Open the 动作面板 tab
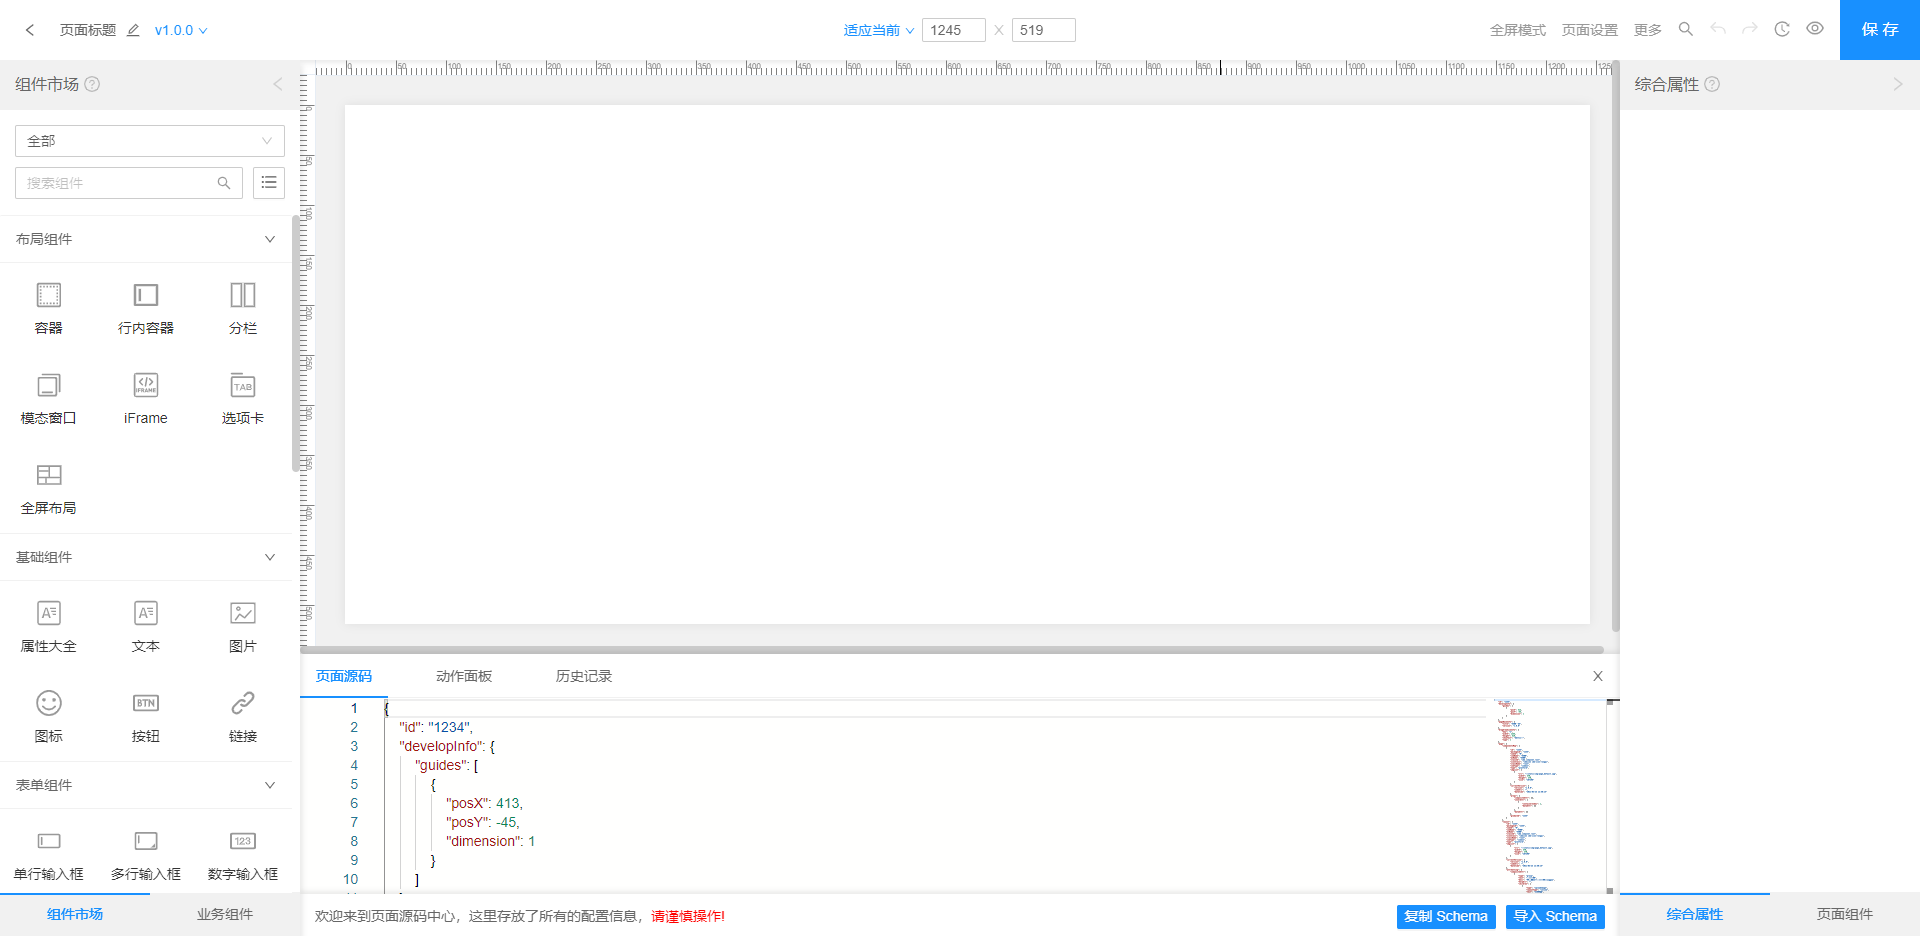Image resolution: width=1920 pixels, height=936 pixels. click(464, 676)
